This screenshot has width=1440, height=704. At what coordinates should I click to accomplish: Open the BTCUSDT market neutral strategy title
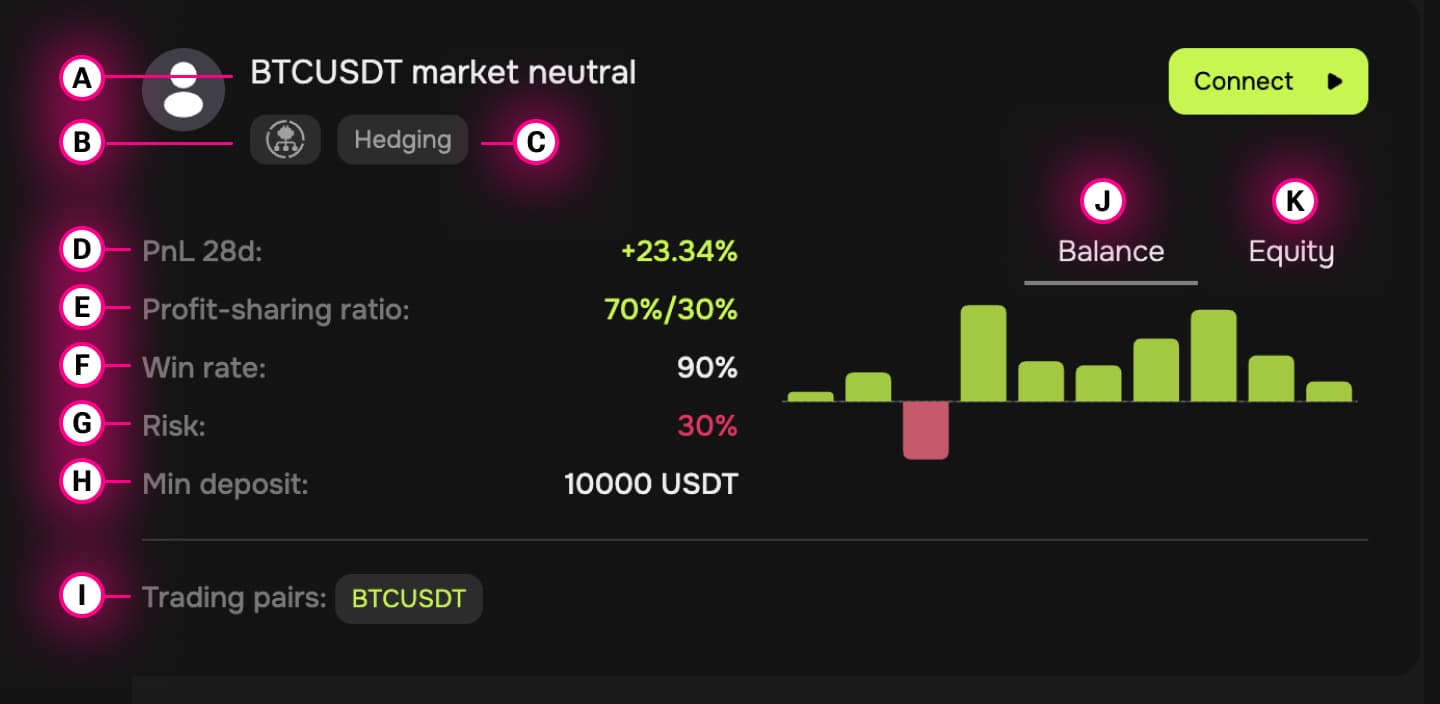443,73
